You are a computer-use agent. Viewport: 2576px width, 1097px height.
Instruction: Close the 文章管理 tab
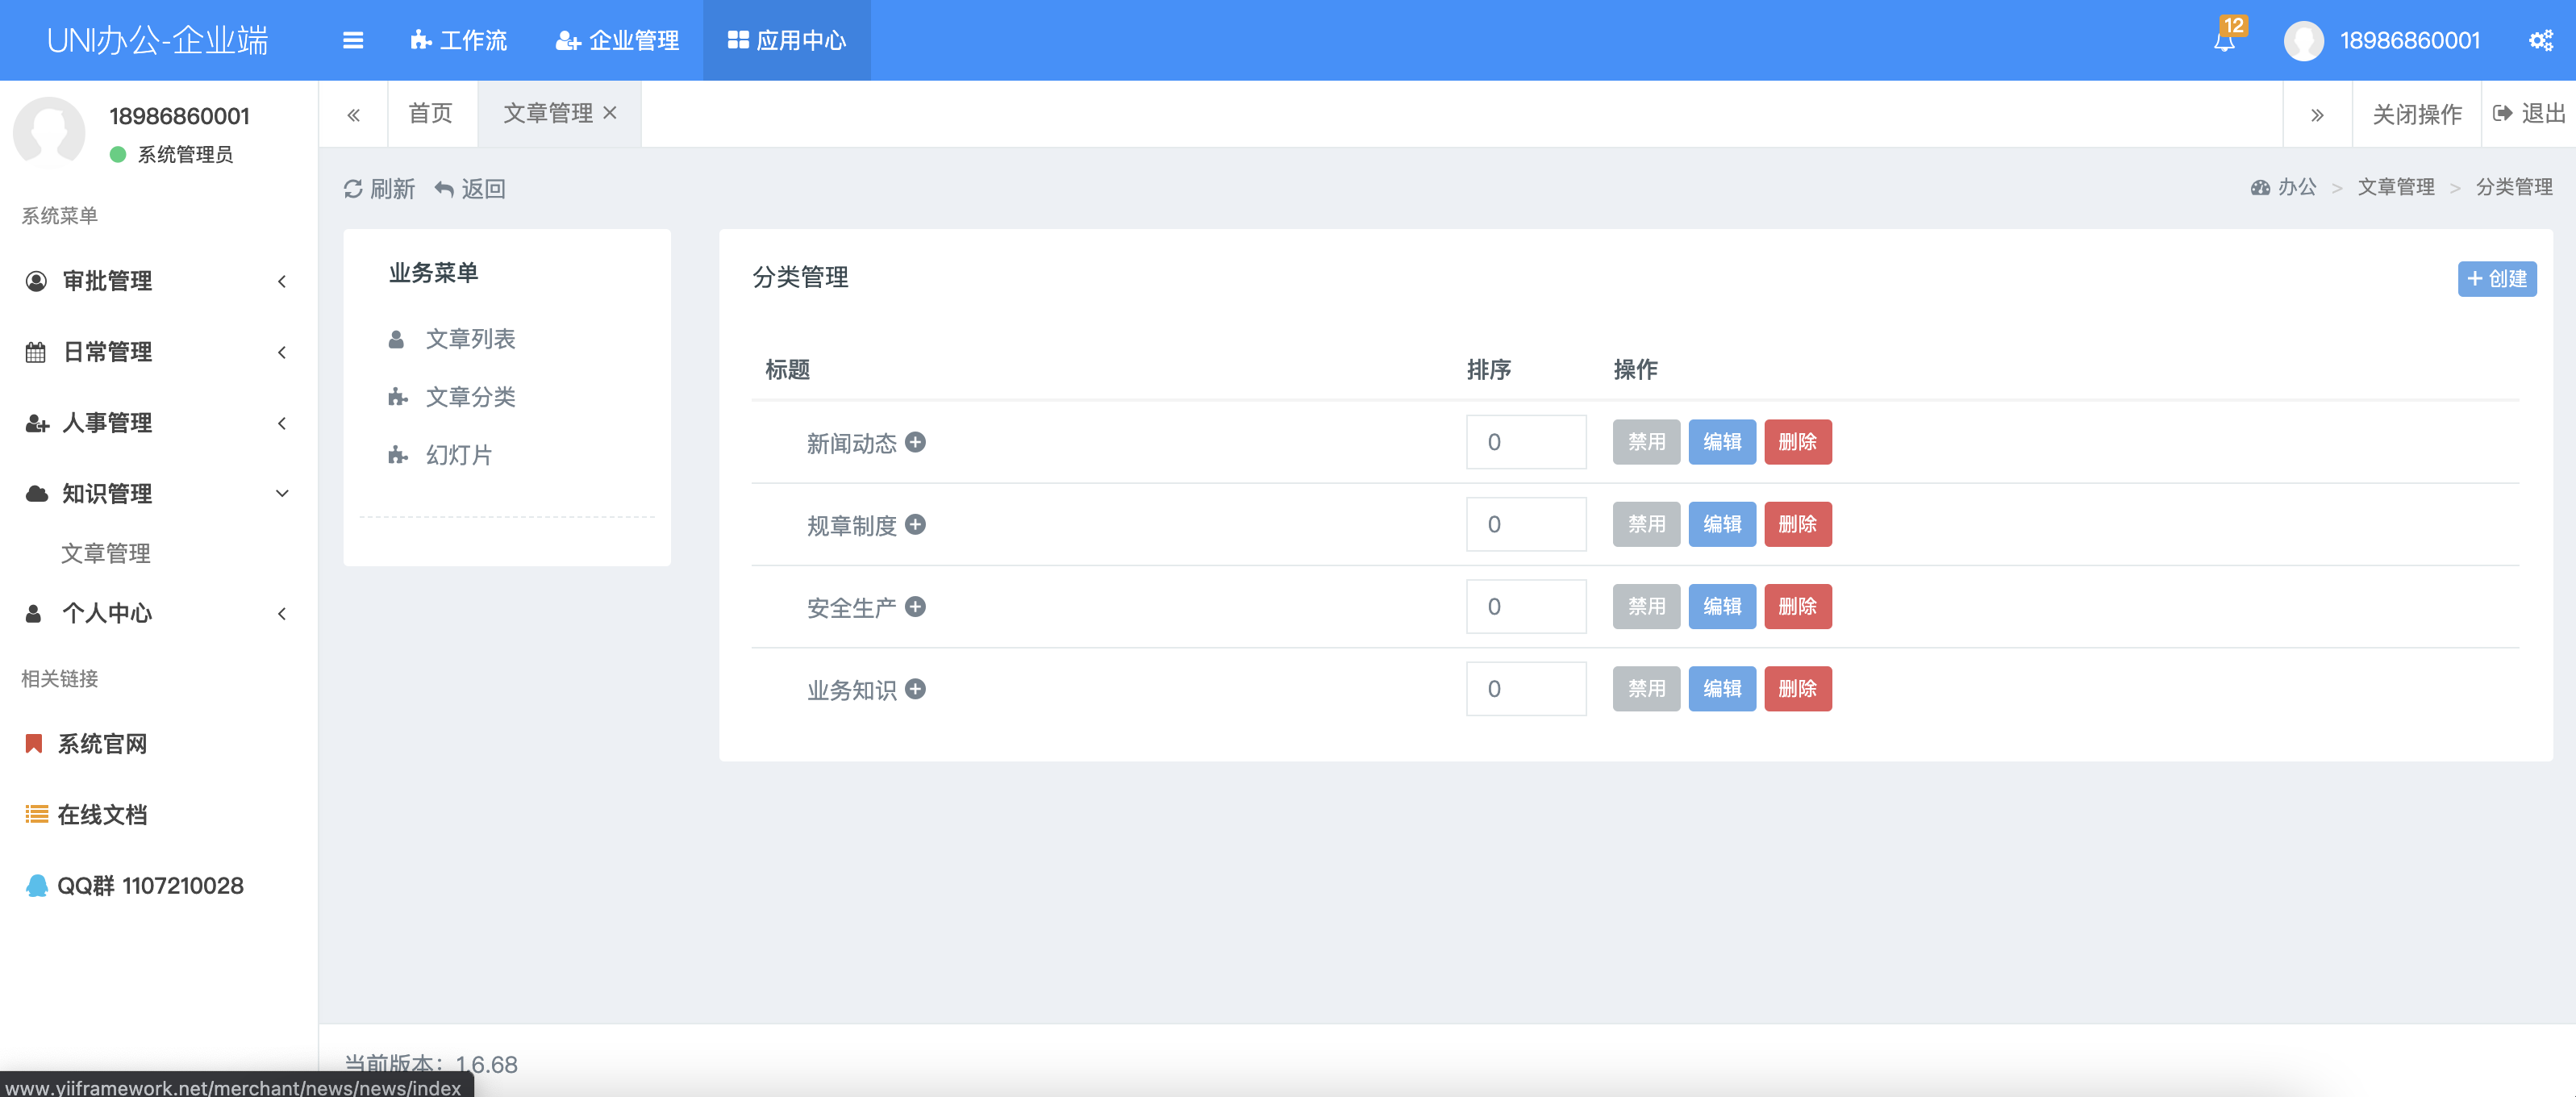(x=610, y=113)
